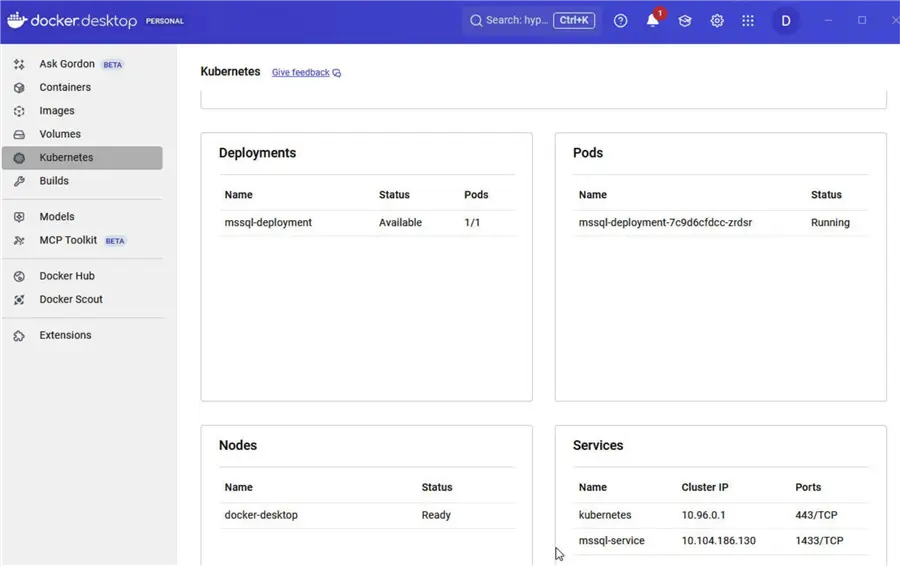Click the Docker whale logo icon
Image resolution: width=900 pixels, height=566 pixels.
click(x=17, y=20)
